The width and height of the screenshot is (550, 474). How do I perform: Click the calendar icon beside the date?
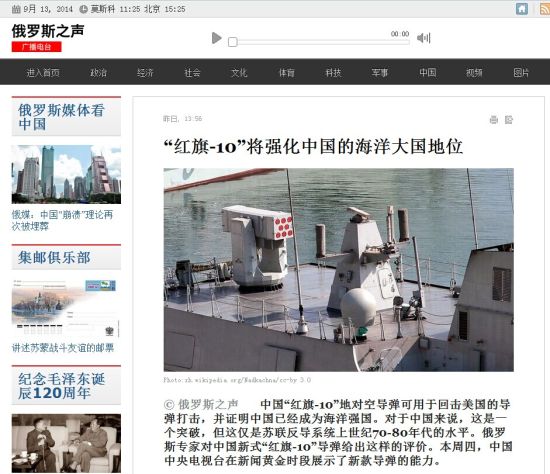pyautogui.click(x=16, y=9)
